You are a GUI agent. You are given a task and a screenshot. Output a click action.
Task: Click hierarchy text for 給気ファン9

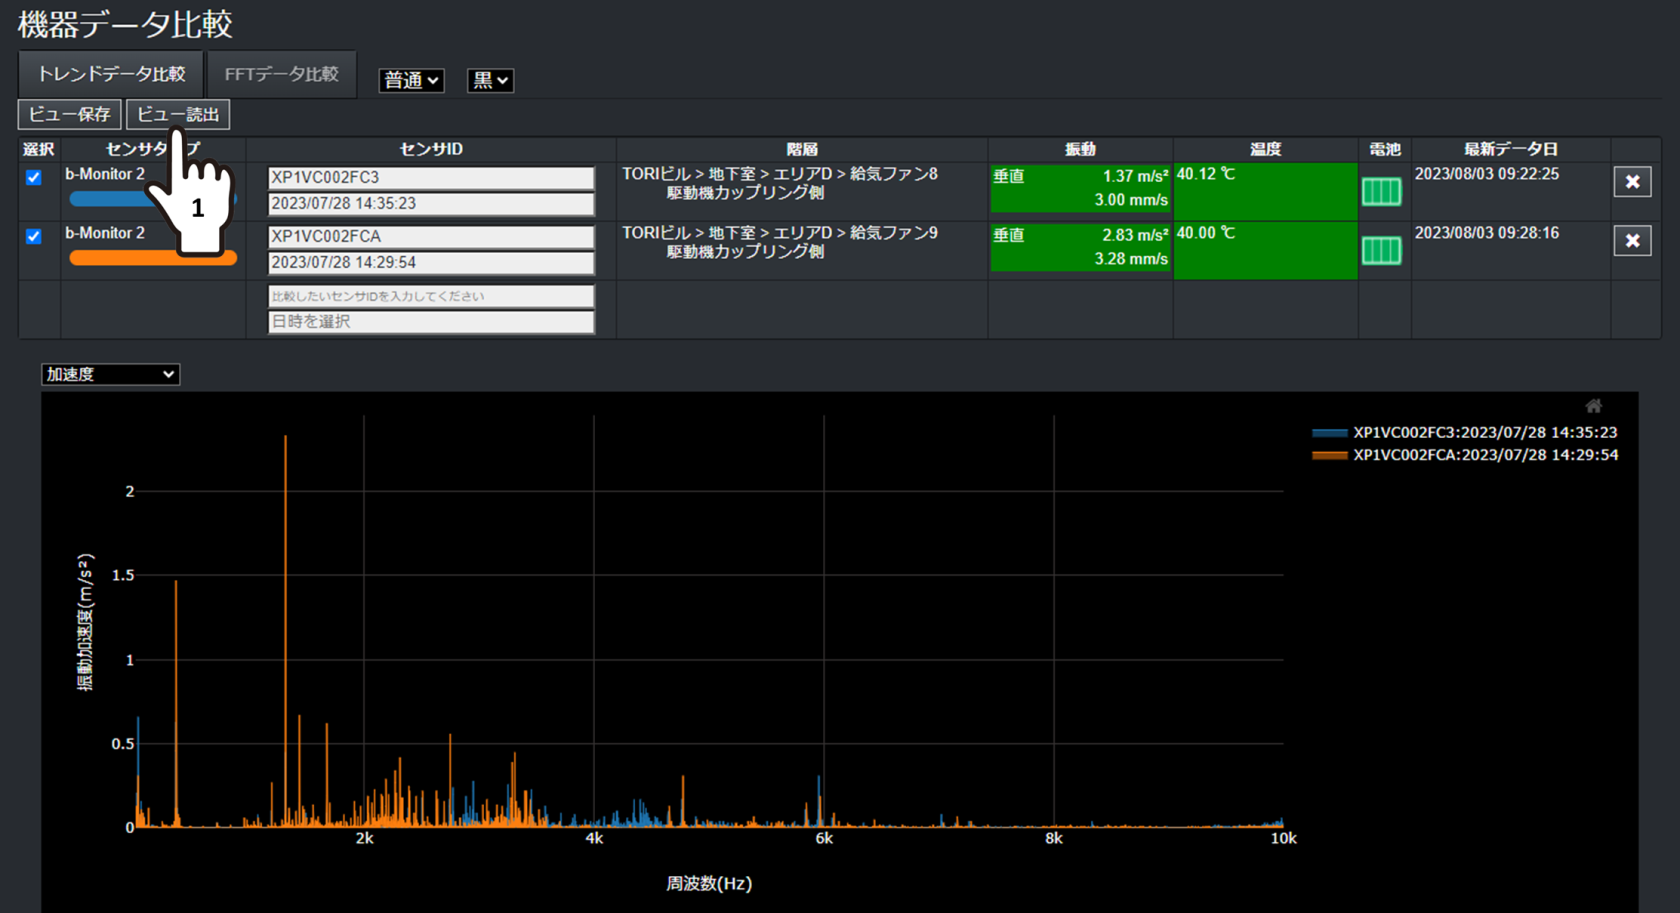point(780,242)
